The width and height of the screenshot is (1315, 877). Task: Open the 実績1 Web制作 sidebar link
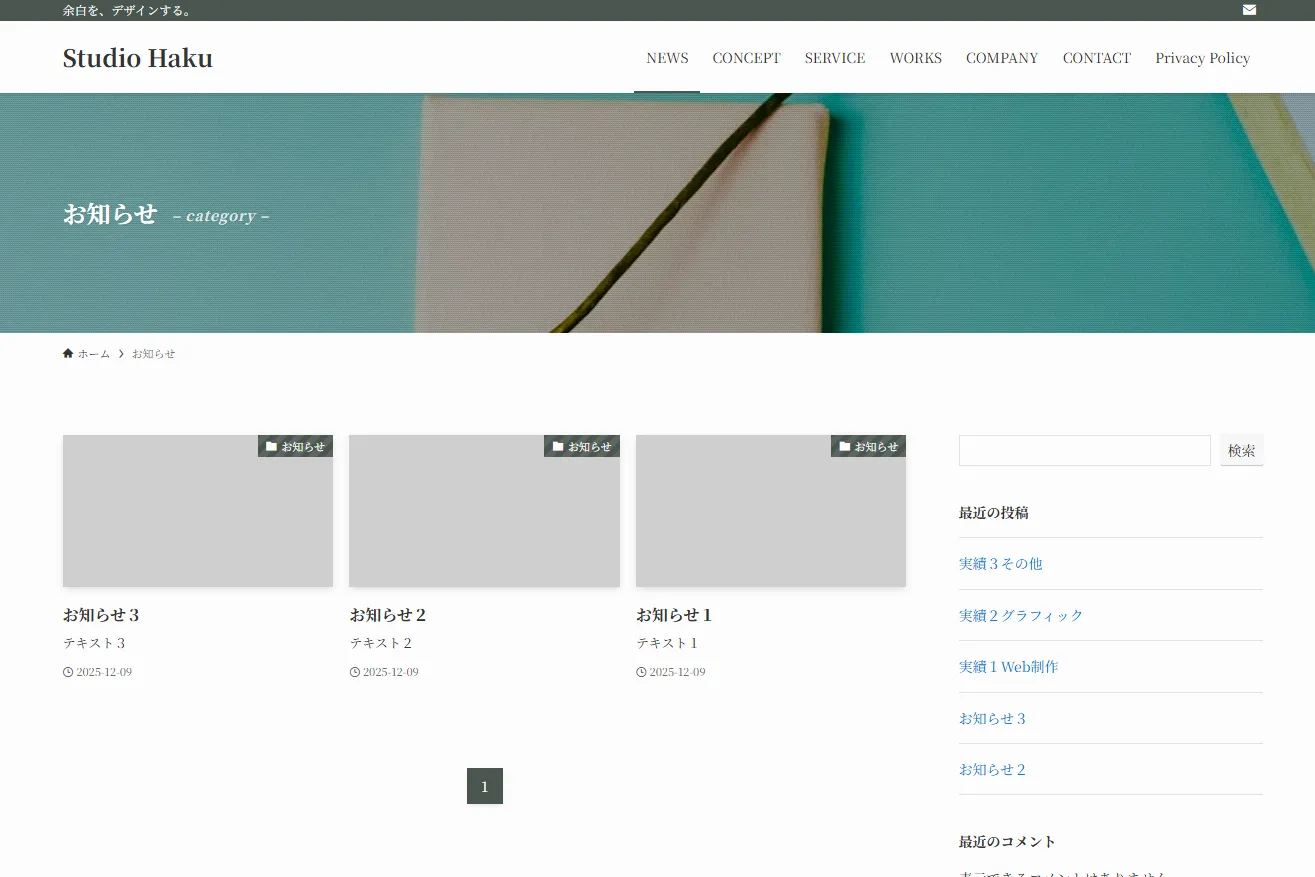tap(1008, 666)
